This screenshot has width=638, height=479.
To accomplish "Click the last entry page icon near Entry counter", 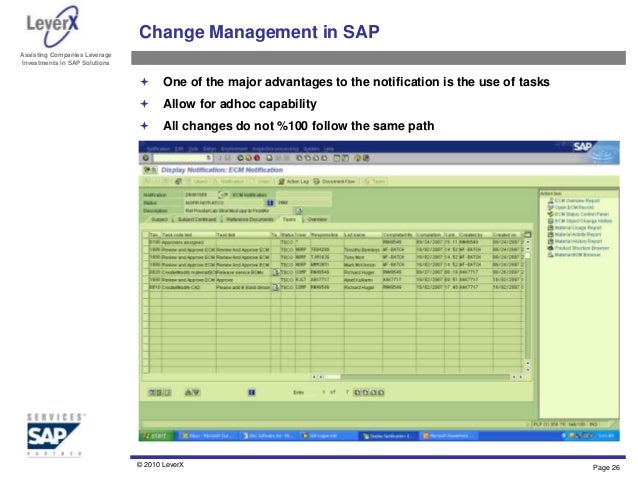I will (x=381, y=392).
